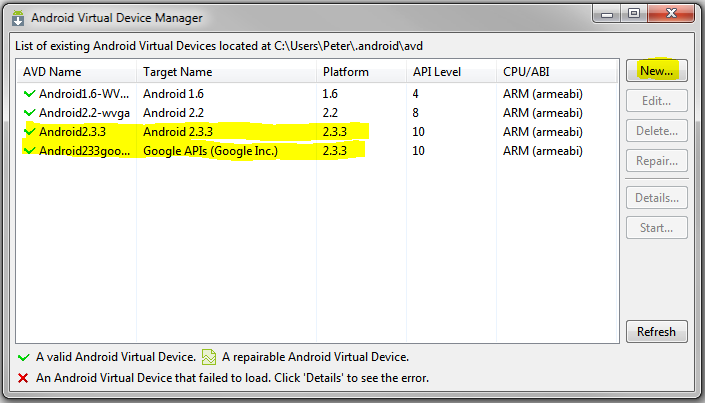Select the Android1.6-WV... AVD row
Image resolution: width=705 pixels, height=403 pixels.
tap(317, 94)
